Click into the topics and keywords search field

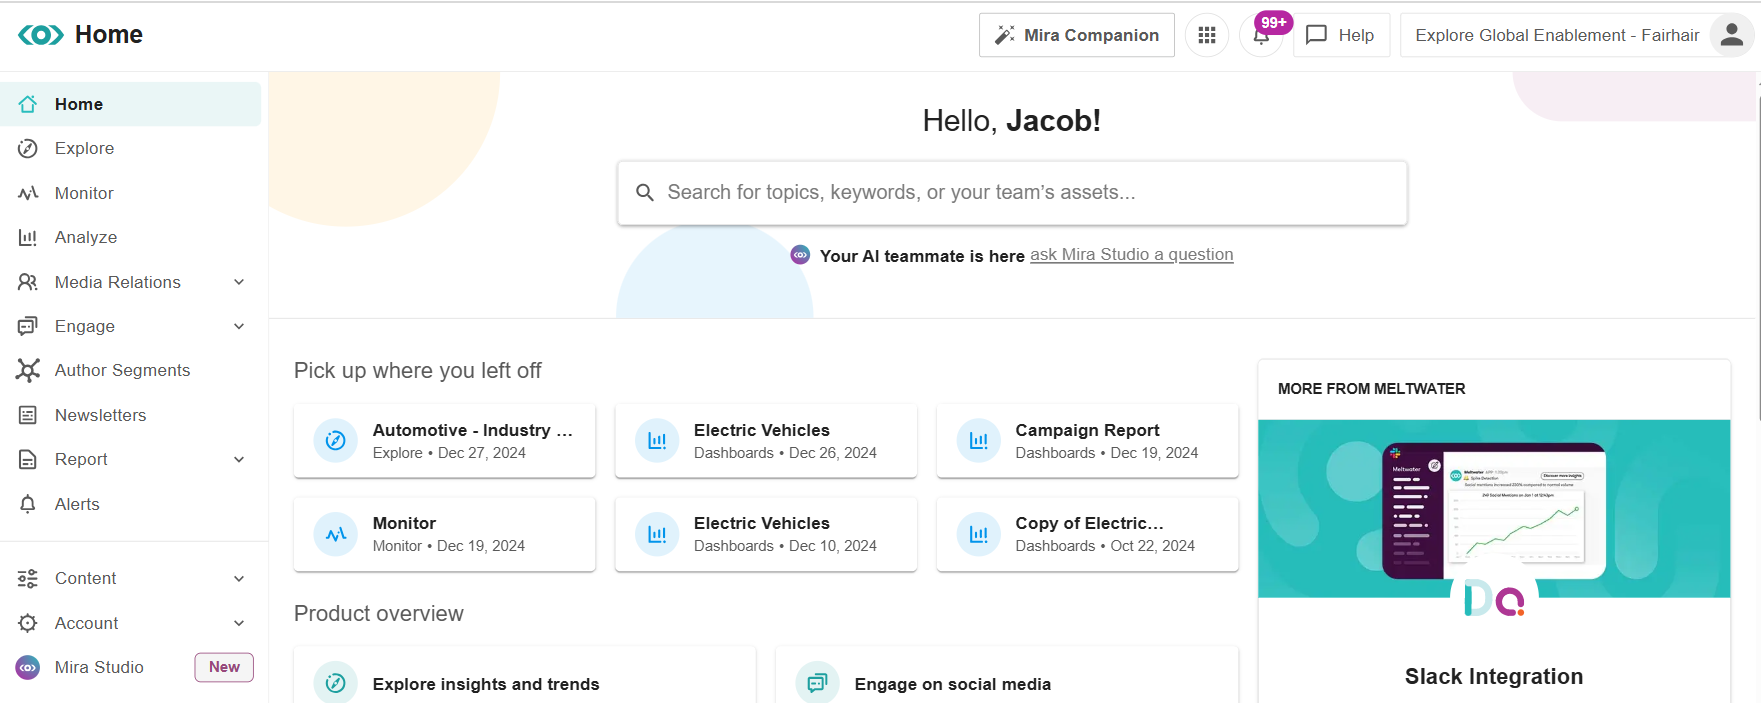tap(1012, 193)
